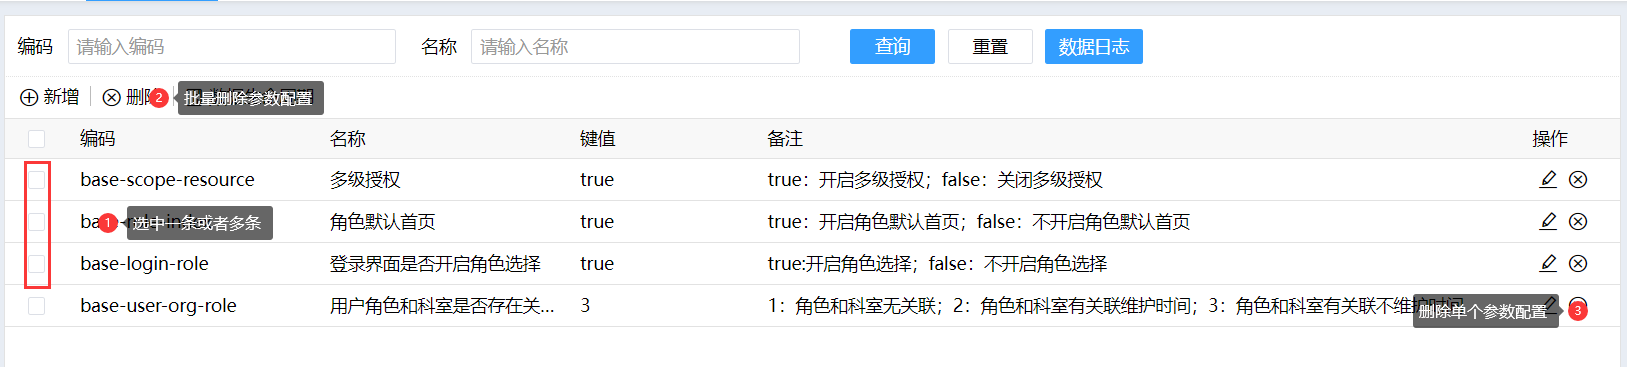Check the base-user-org-role row checkbox
Screen dimensions: 1627x367
(37, 306)
